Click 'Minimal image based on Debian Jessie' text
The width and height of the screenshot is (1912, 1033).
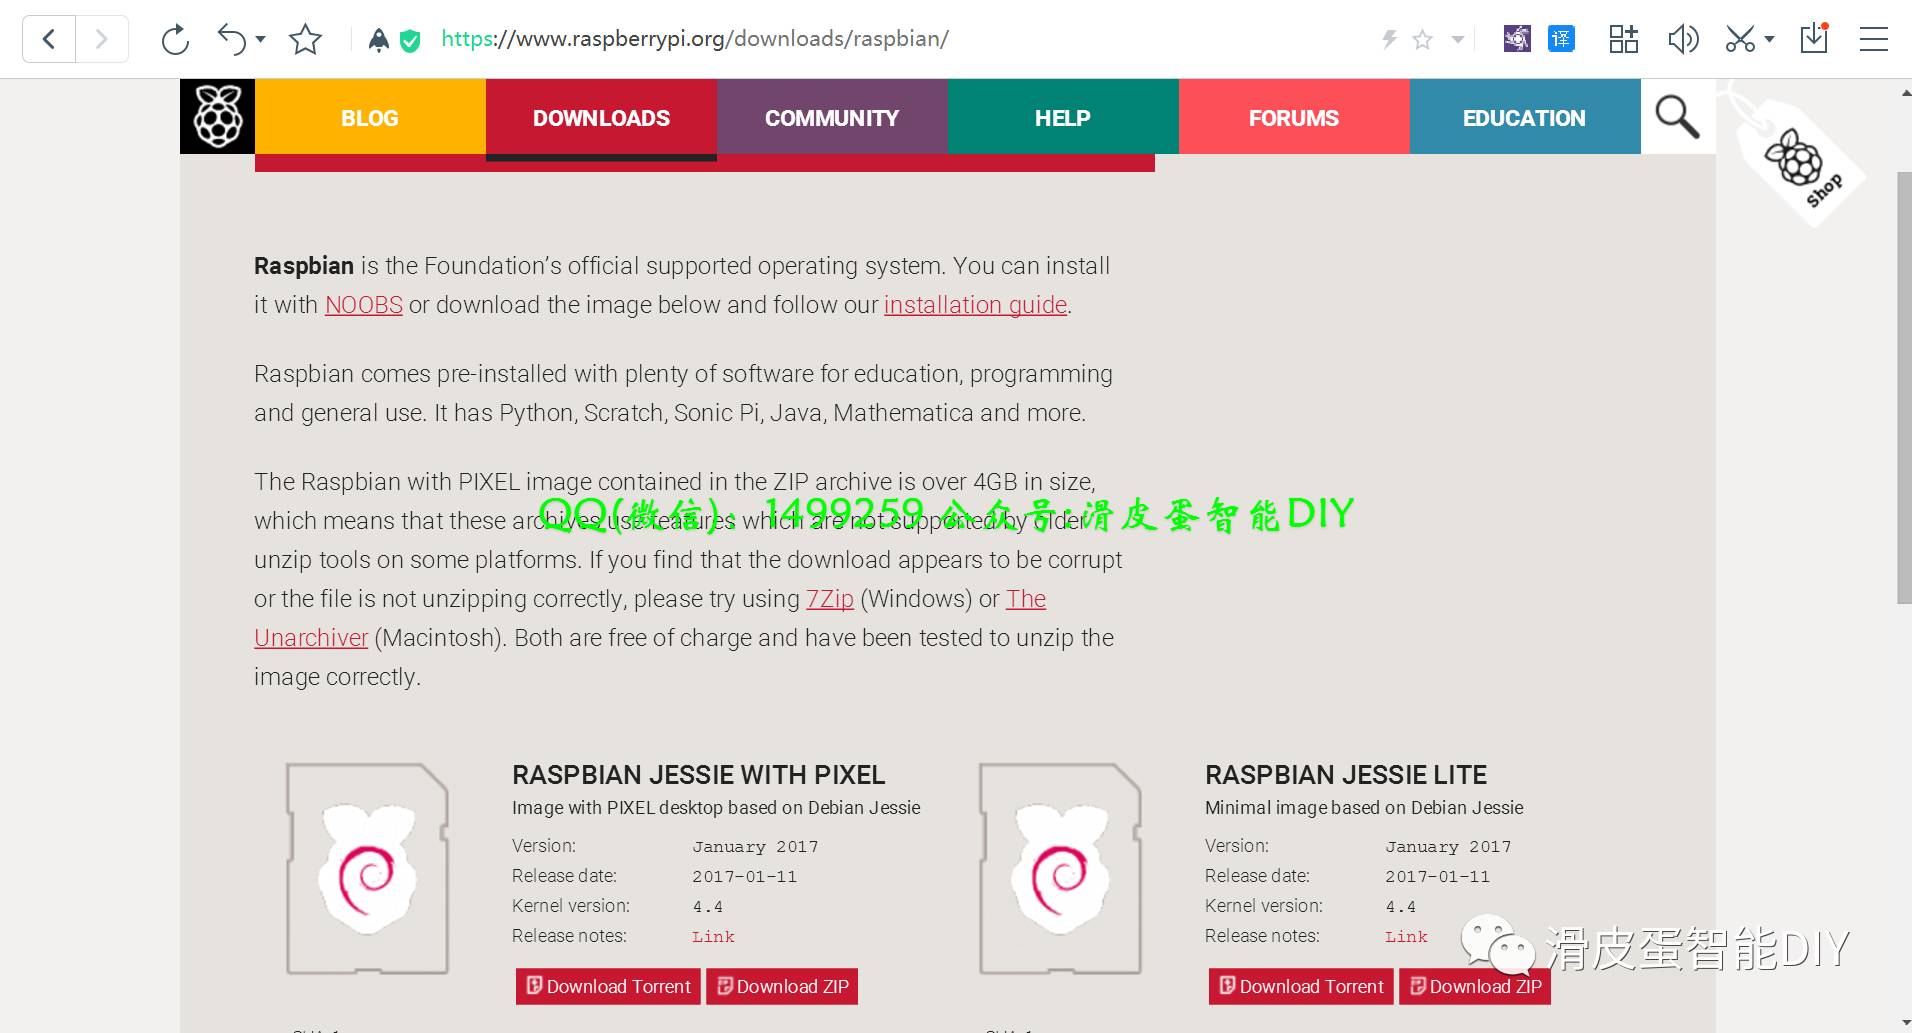(x=1364, y=808)
